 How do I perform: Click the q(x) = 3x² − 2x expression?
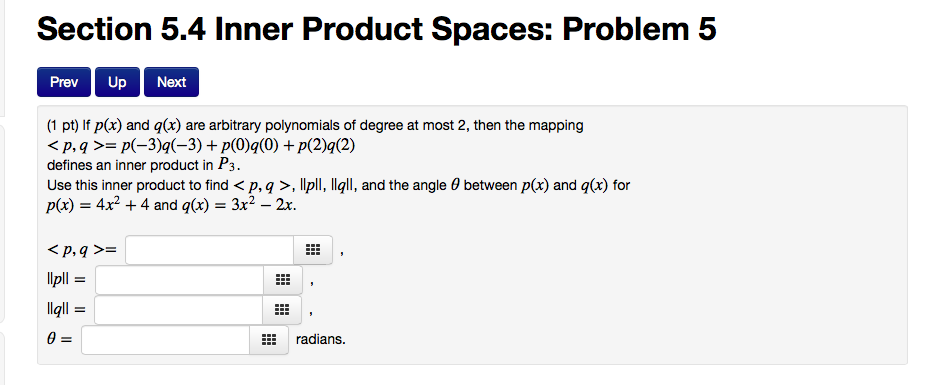point(238,205)
